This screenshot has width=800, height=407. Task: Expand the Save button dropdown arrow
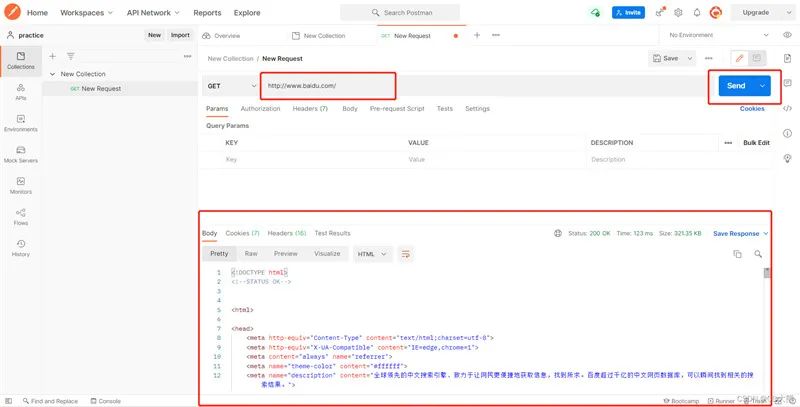[690, 59]
